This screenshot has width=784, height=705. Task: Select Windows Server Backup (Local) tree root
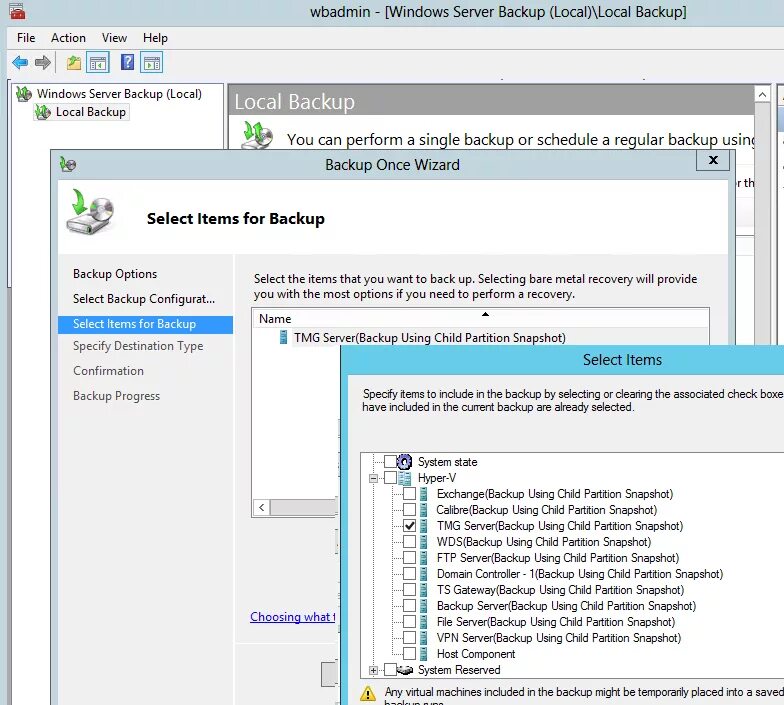point(119,94)
